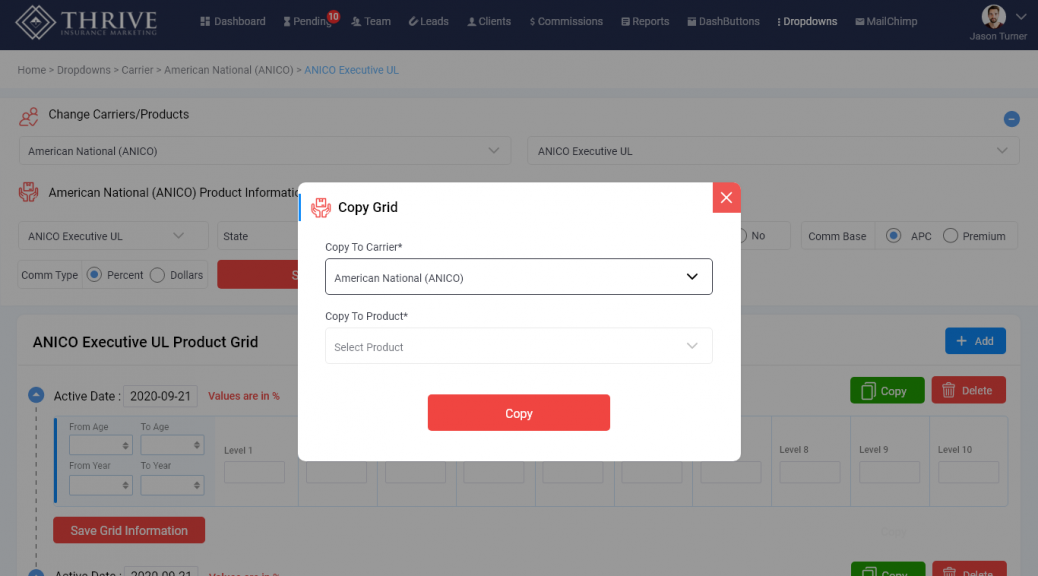Click the green Copy grid button
Viewport: 1038px width, 576px height.
887,391
